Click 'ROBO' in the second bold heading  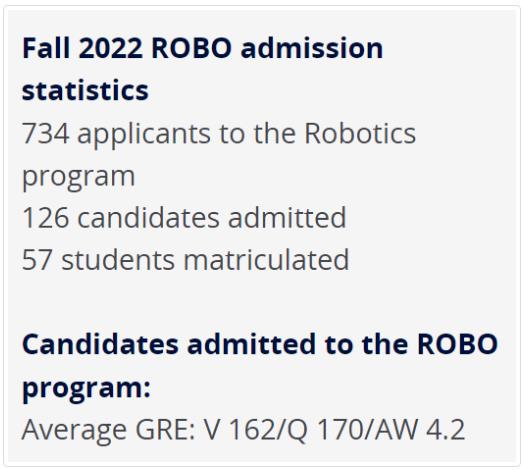tap(458, 344)
